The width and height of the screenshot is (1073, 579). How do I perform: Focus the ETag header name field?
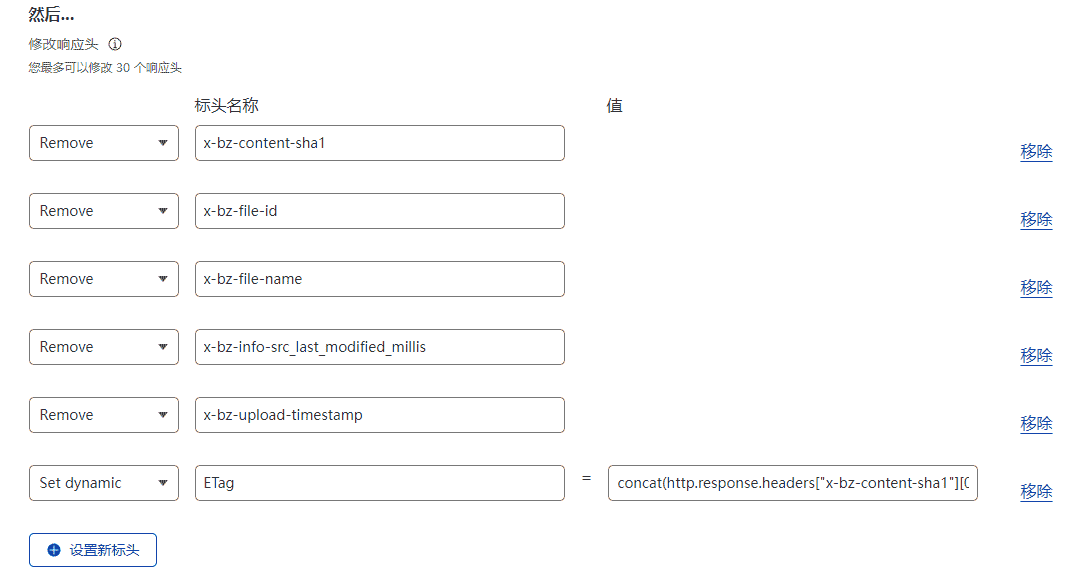(379, 483)
